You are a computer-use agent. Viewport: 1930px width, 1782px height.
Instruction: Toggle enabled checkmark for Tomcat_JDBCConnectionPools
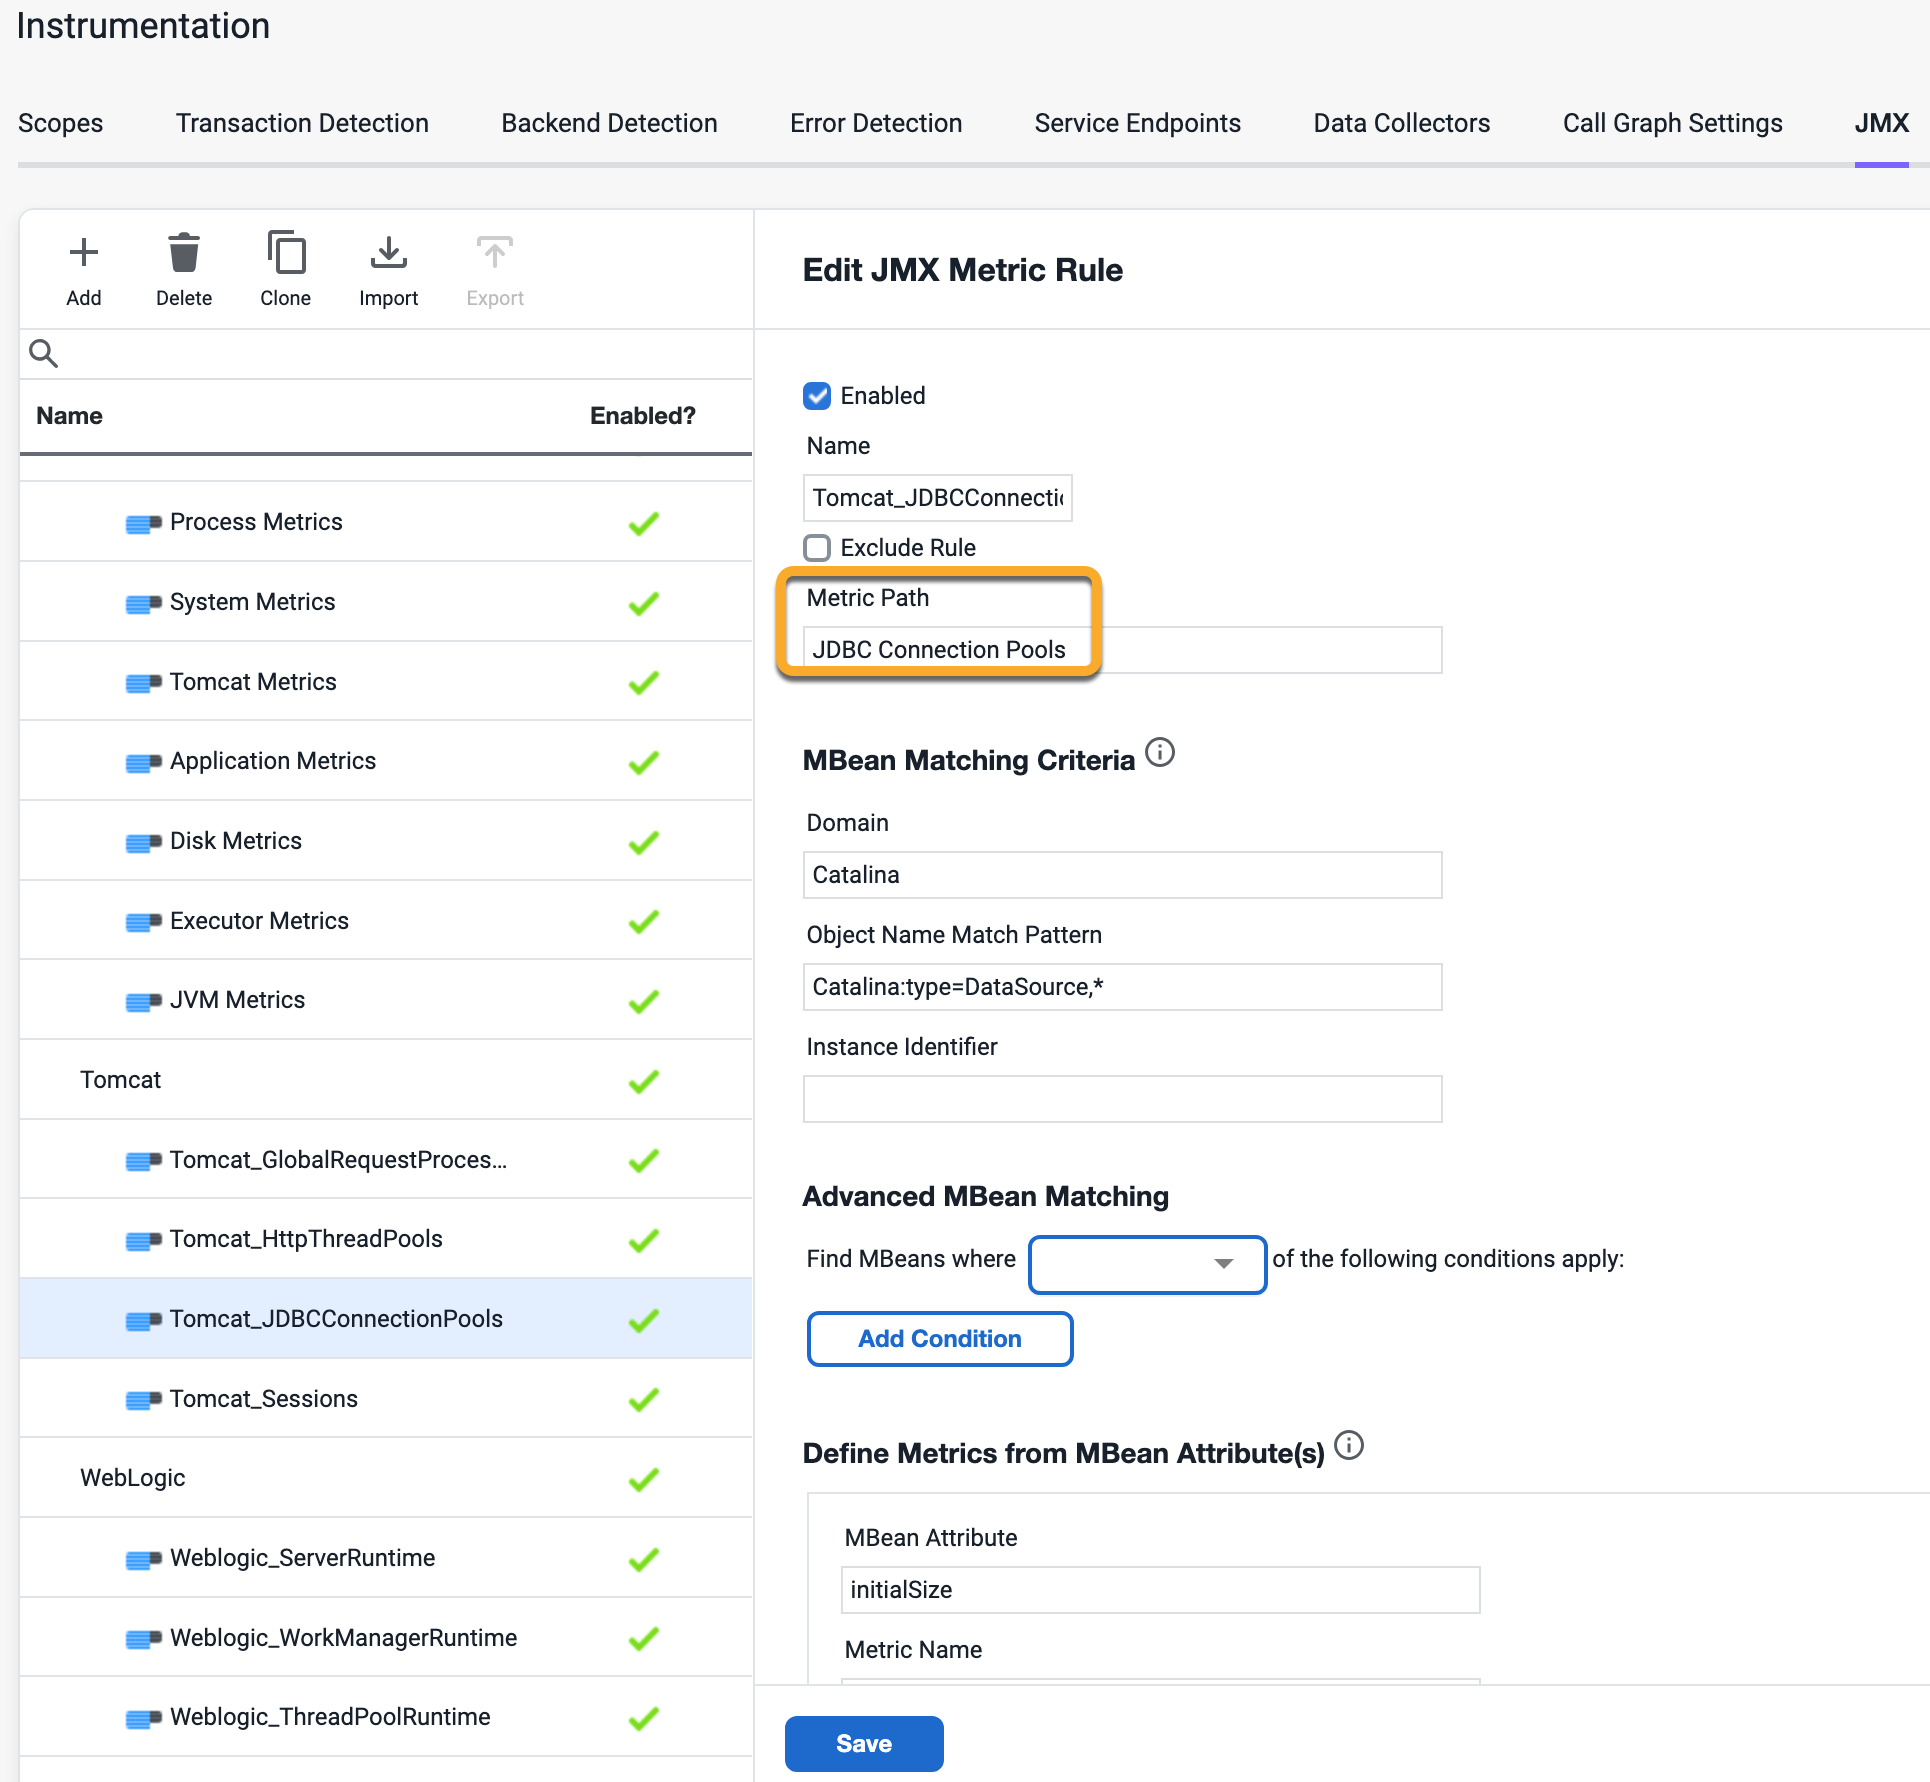(644, 1320)
